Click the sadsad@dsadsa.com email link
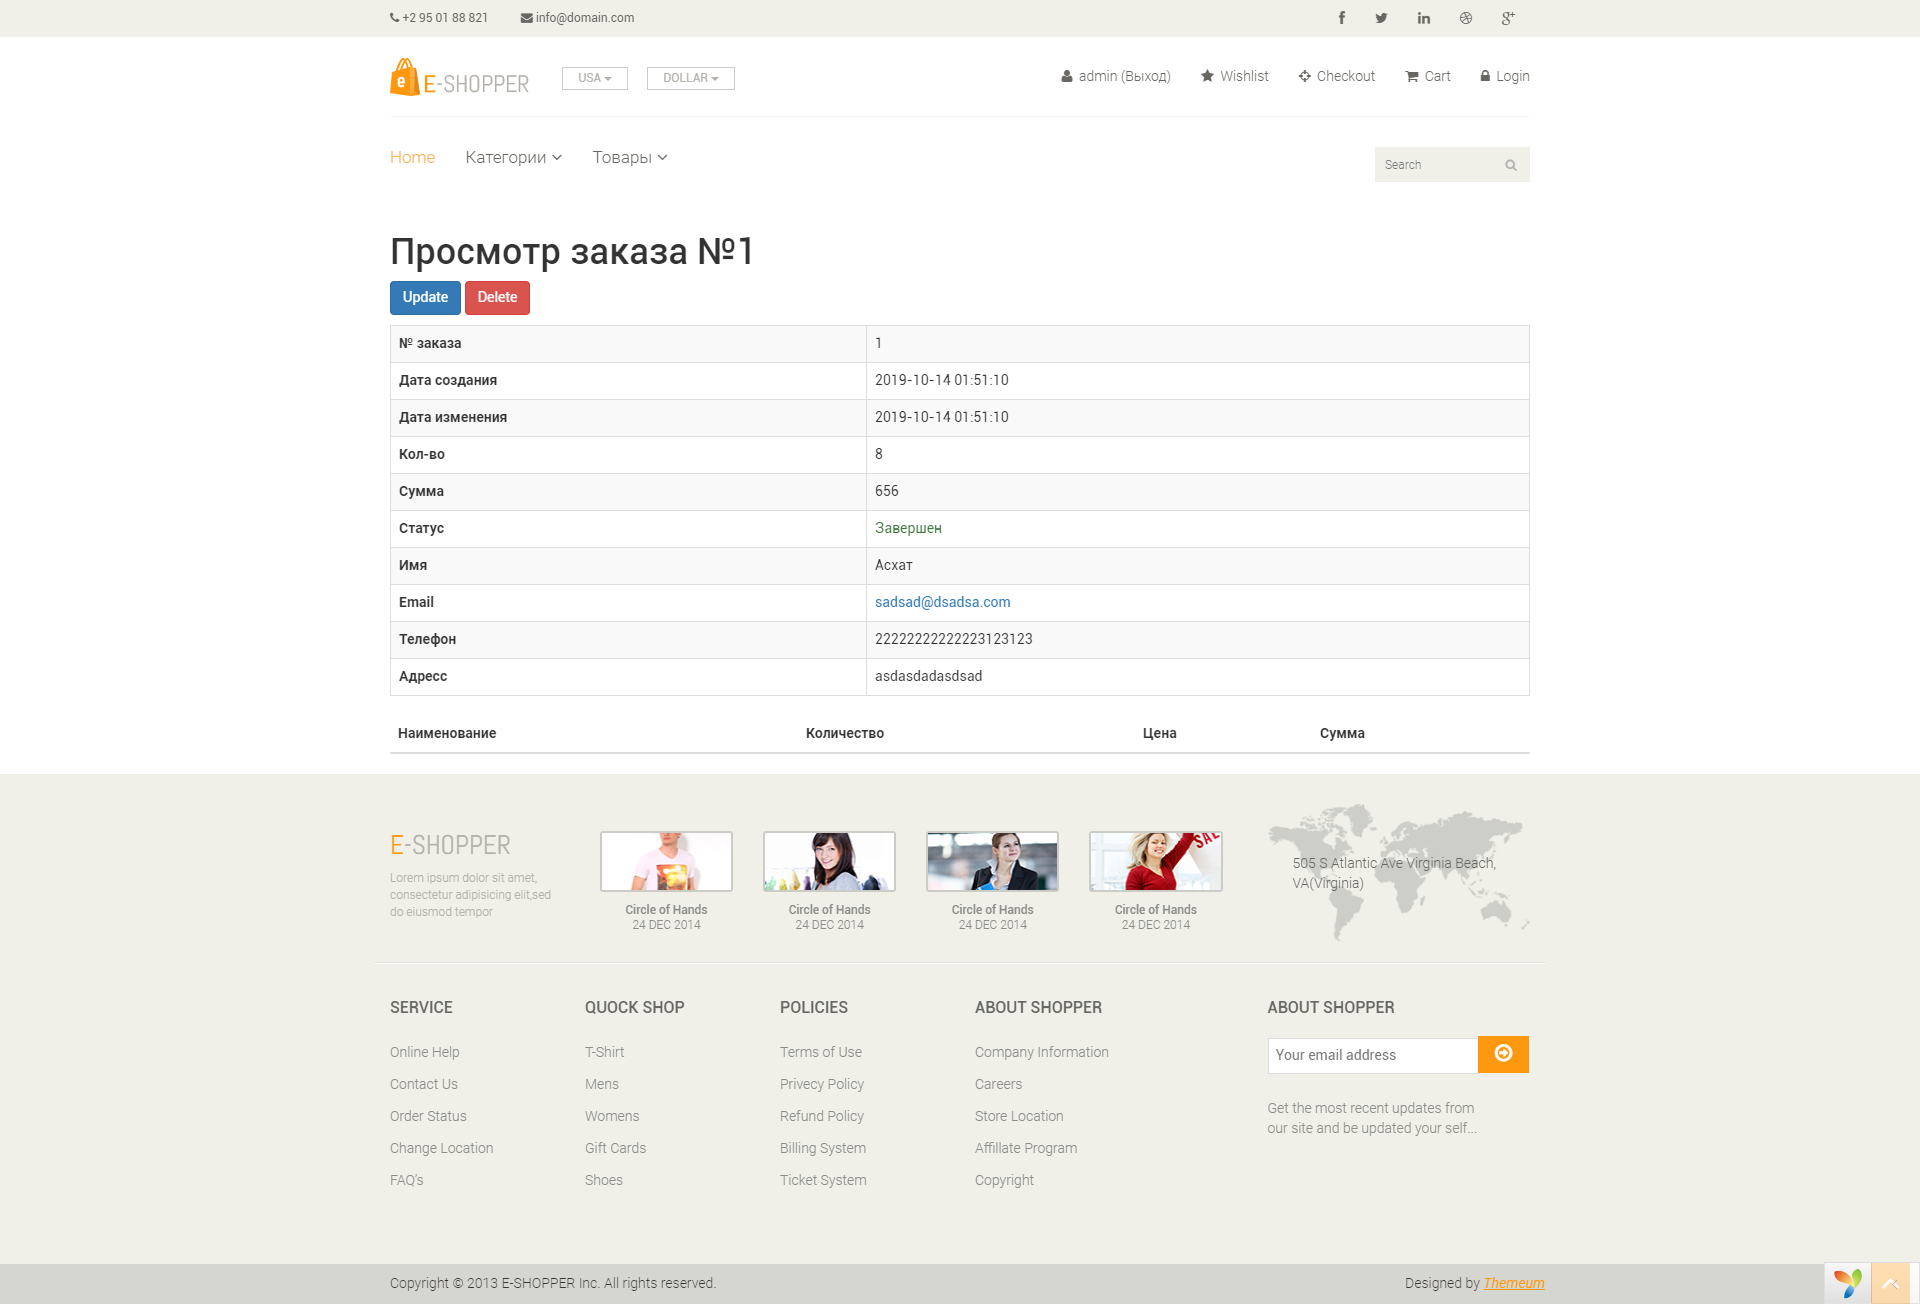Viewport: 1920px width, 1304px height. tap(942, 602)
